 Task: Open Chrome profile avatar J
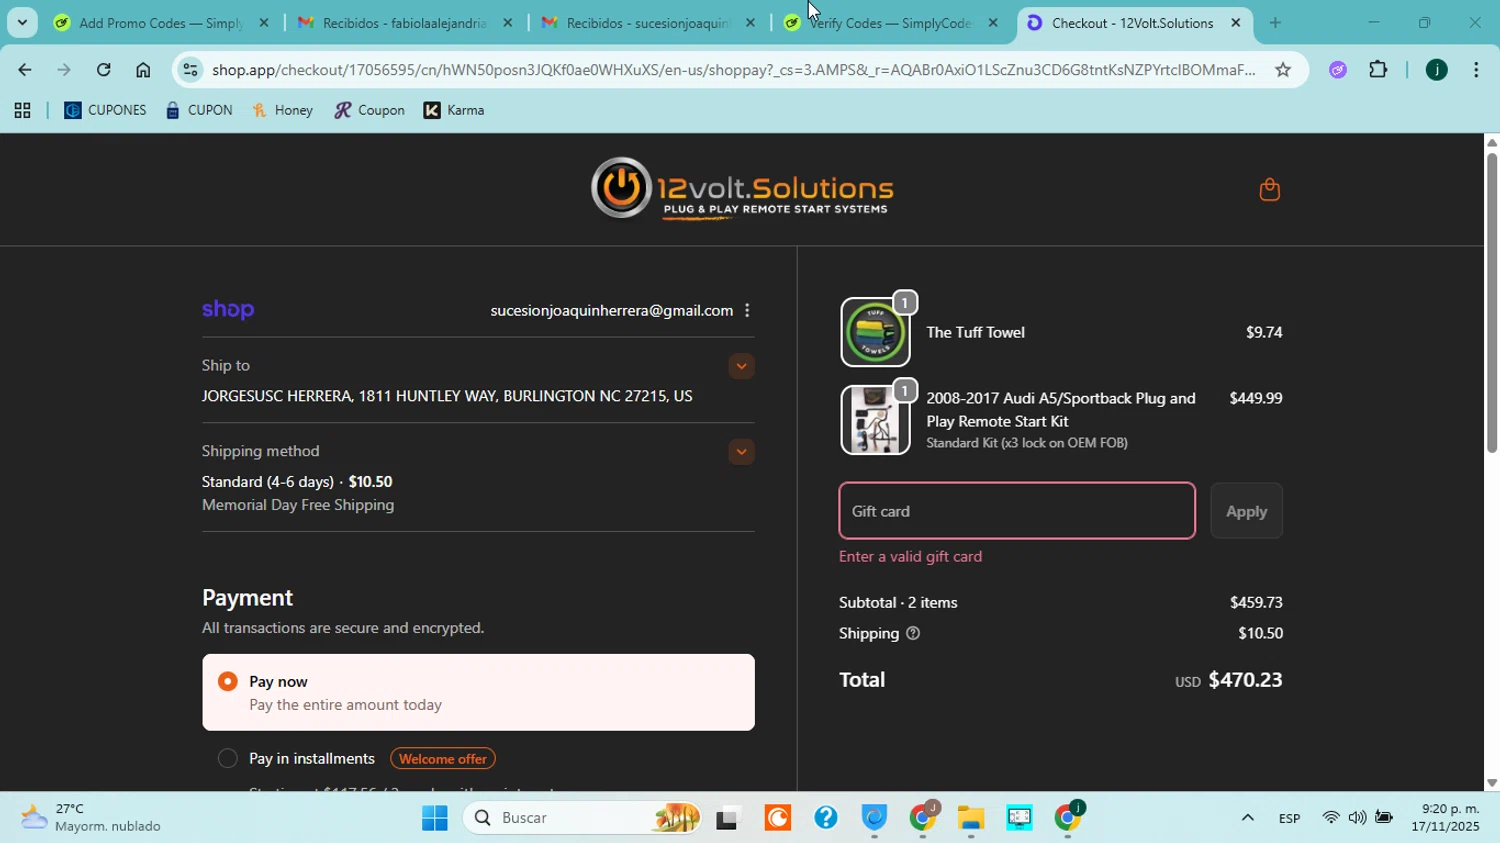point(1436,70)
